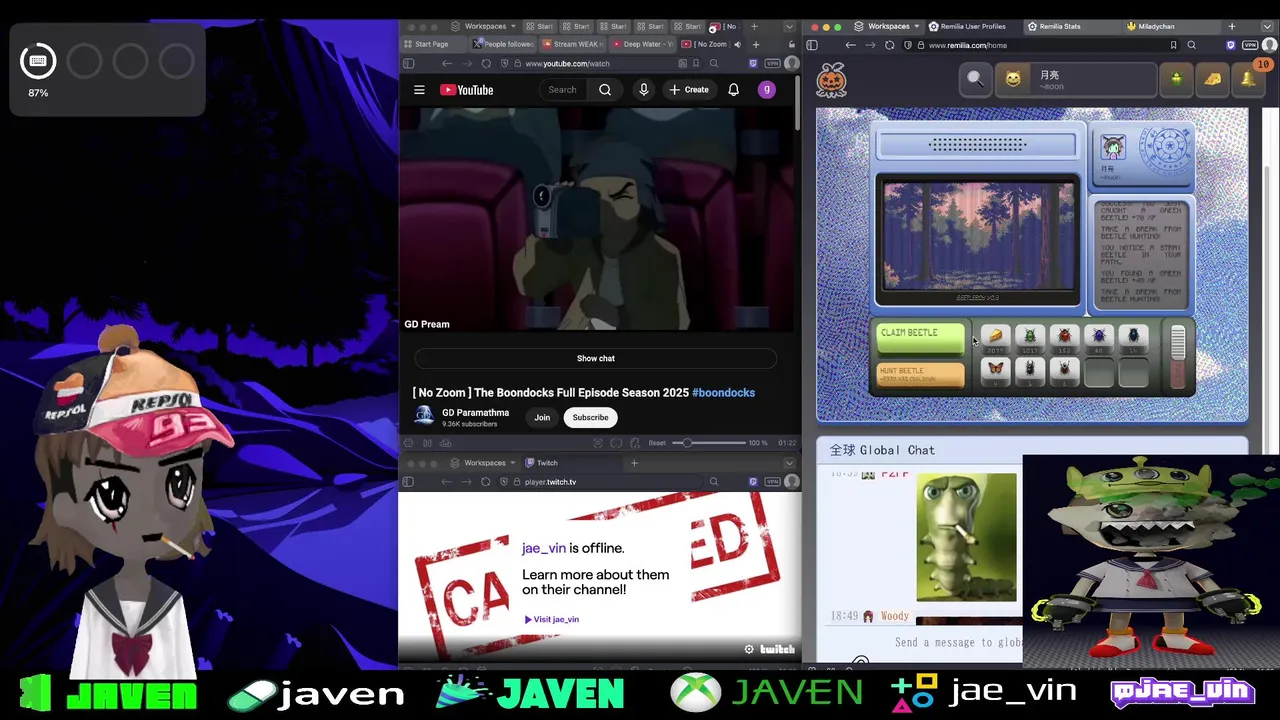Open Workspaces dropdown in Twitch window
This screenshot has width=1280, height=720.
click(485, 463)
